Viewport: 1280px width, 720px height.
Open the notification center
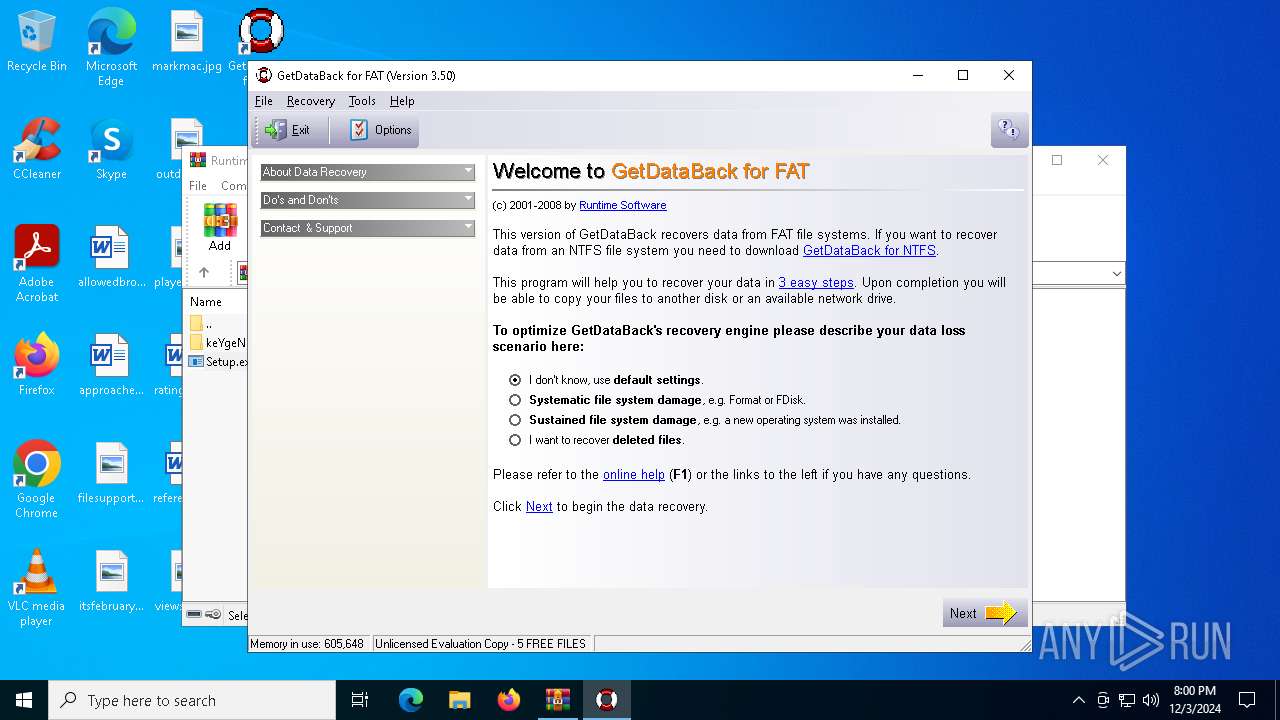tap(1247, 700)
